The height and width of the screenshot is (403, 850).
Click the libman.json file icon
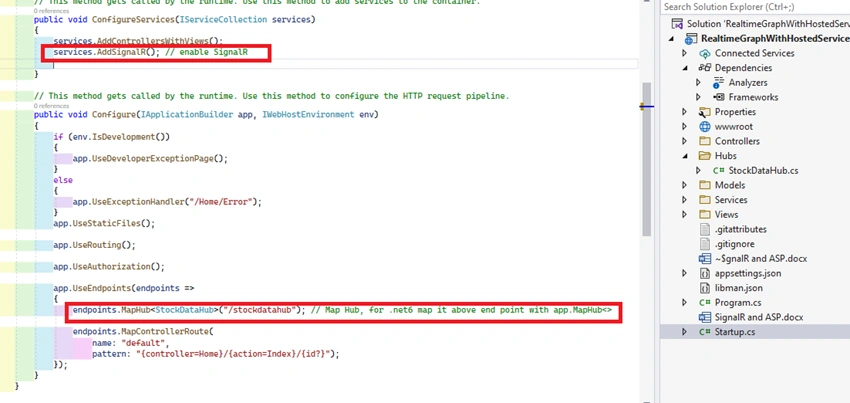[x=705, y=287]
